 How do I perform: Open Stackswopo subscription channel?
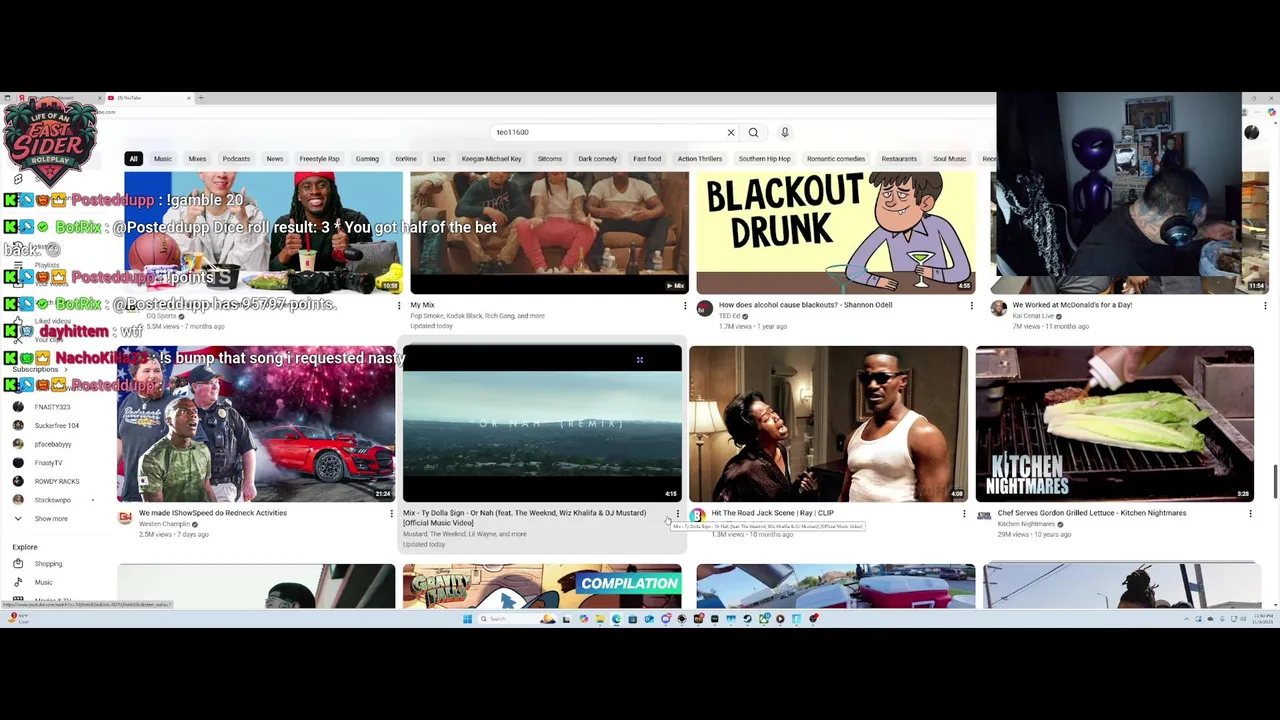(x=52, y=500)
